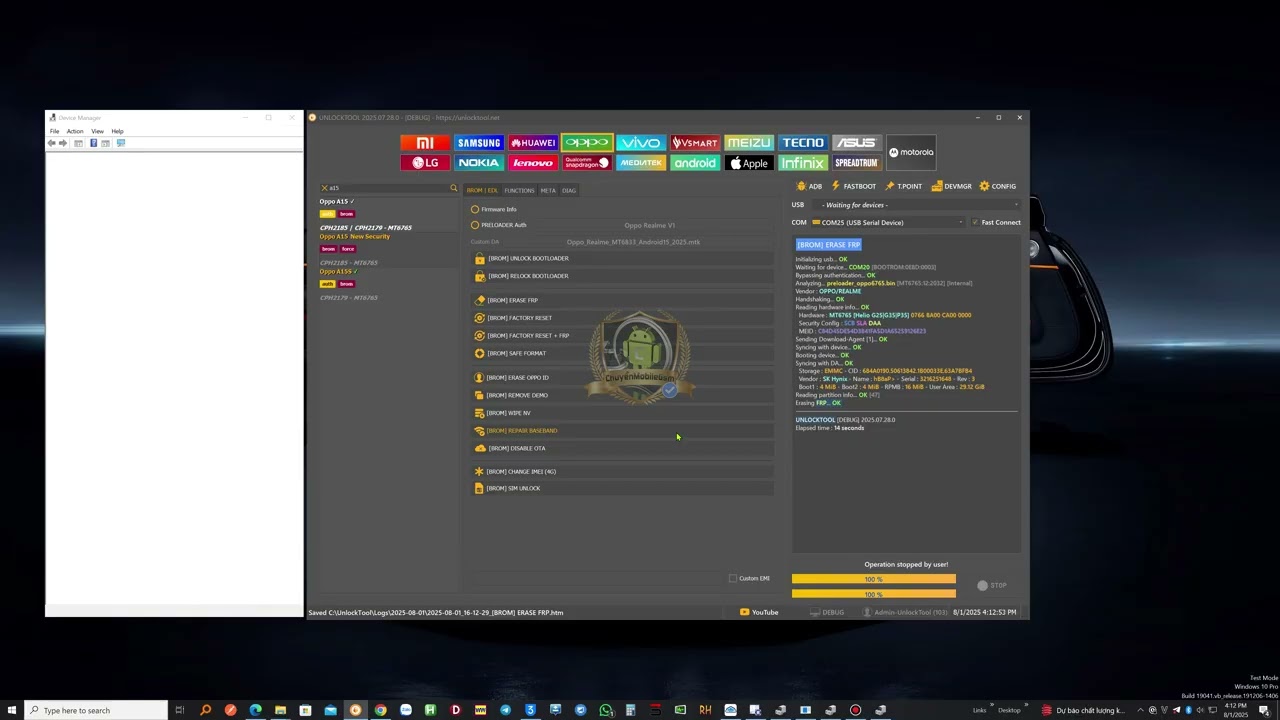Click the DEBUG status bar item

(827, 612)
